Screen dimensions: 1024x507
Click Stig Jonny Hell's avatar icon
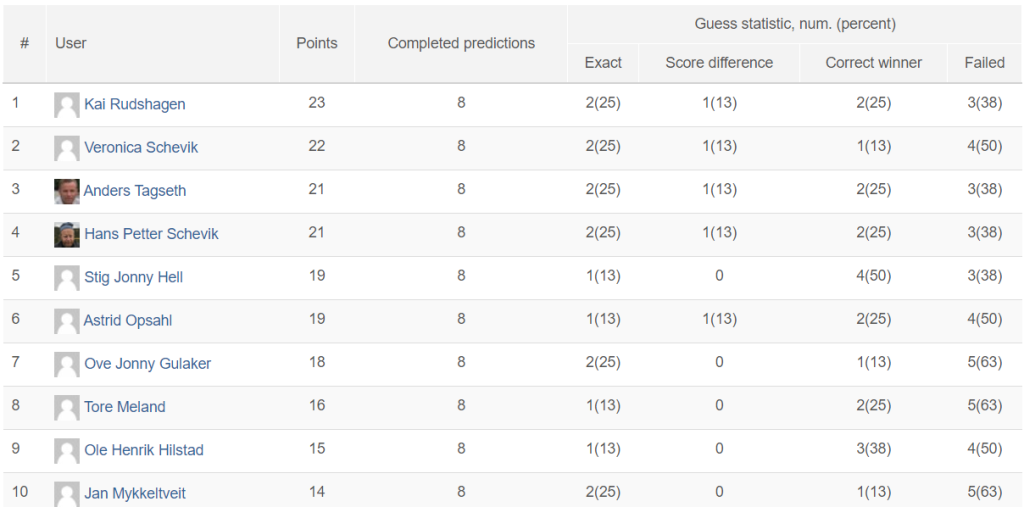point(67,278)
